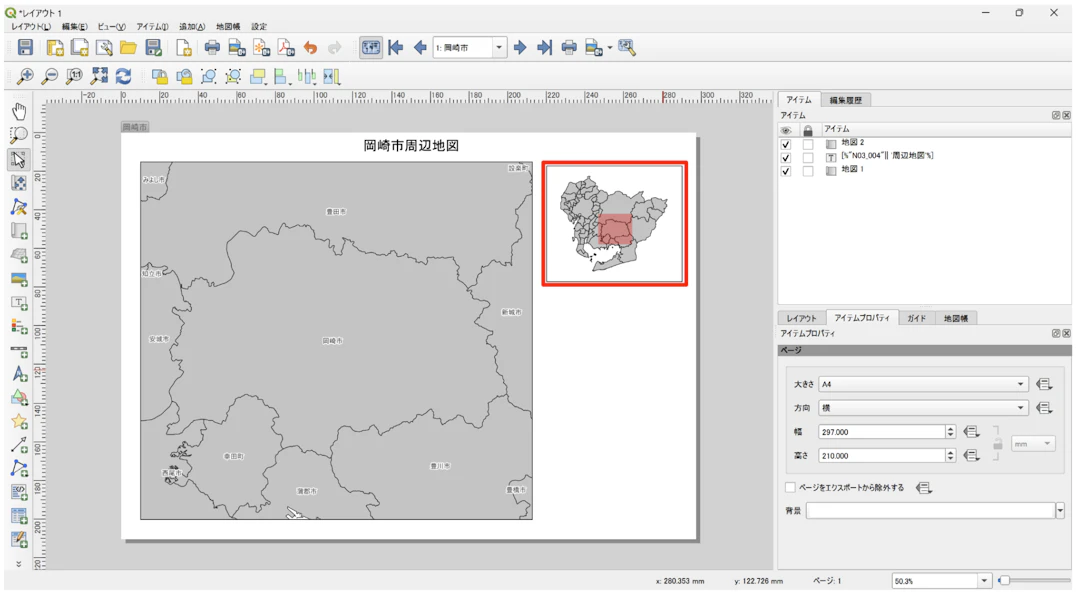Click the save layout icon
Screen dimensions: 1080x595
pos(25,47)
